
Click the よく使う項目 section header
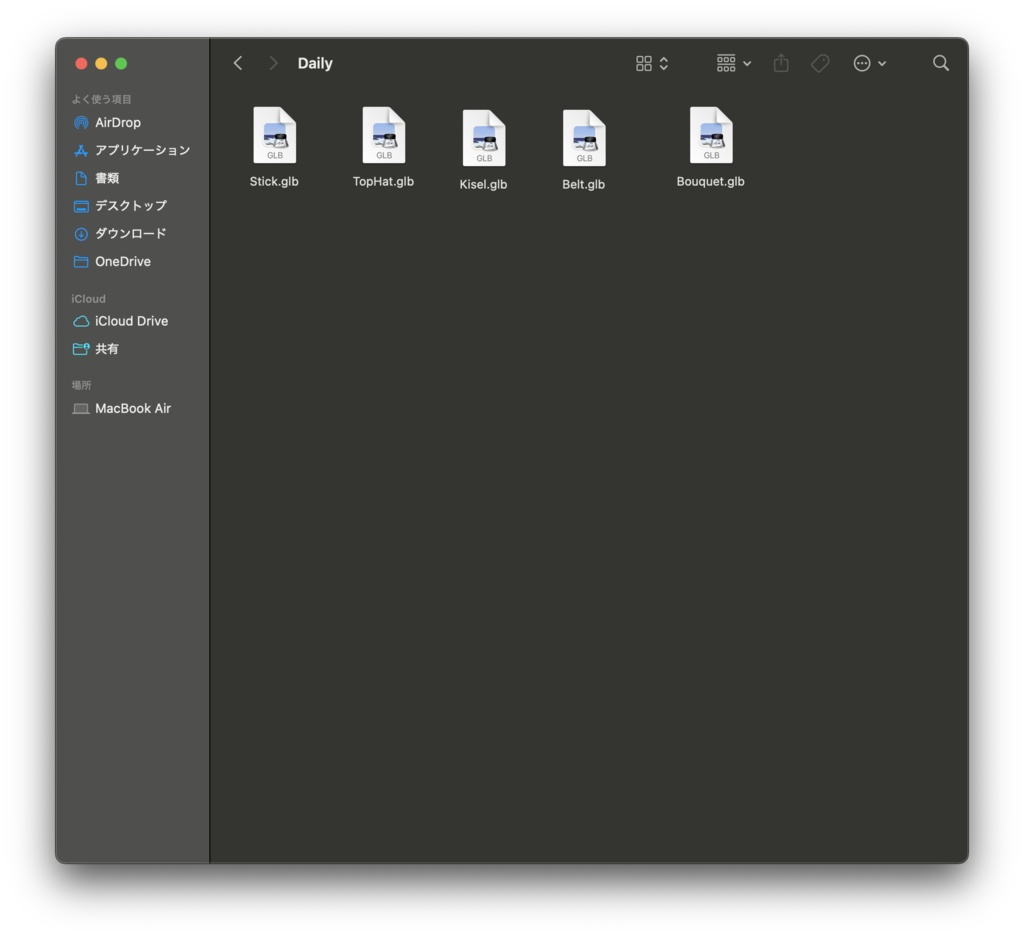101,99
